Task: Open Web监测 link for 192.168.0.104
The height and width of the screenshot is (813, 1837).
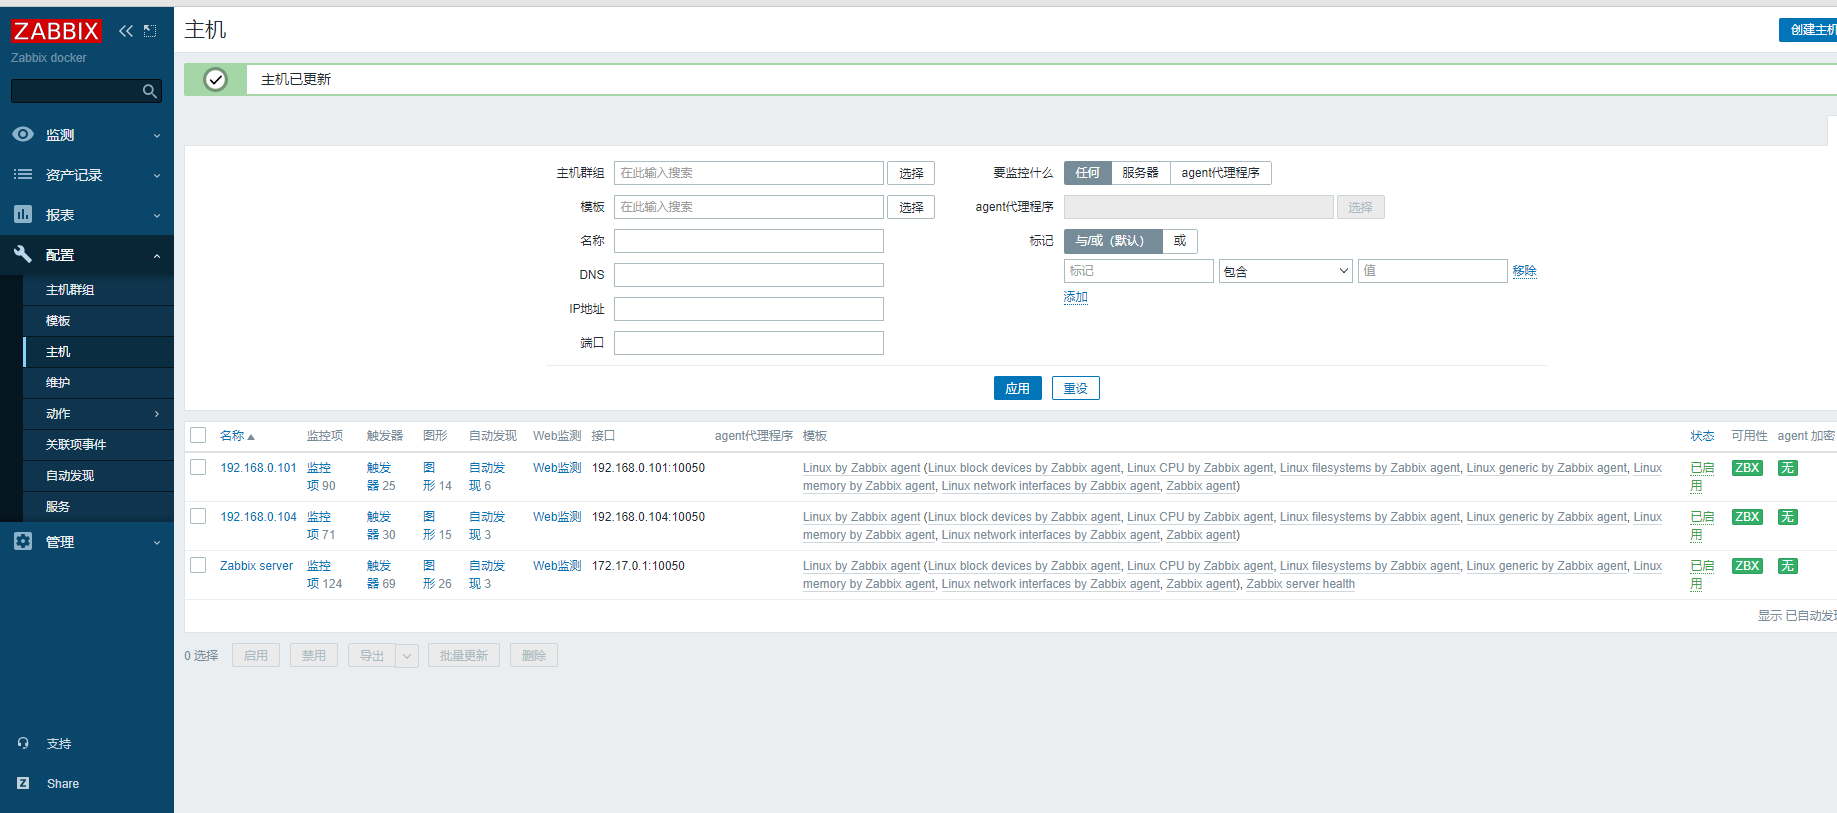Action: 557,517
